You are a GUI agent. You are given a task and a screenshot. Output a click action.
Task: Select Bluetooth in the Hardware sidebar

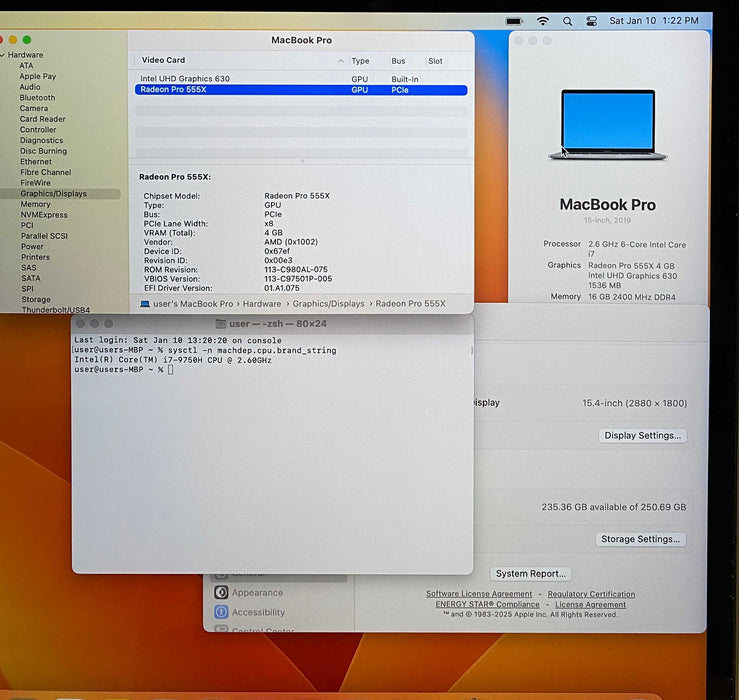click(37, 98)
